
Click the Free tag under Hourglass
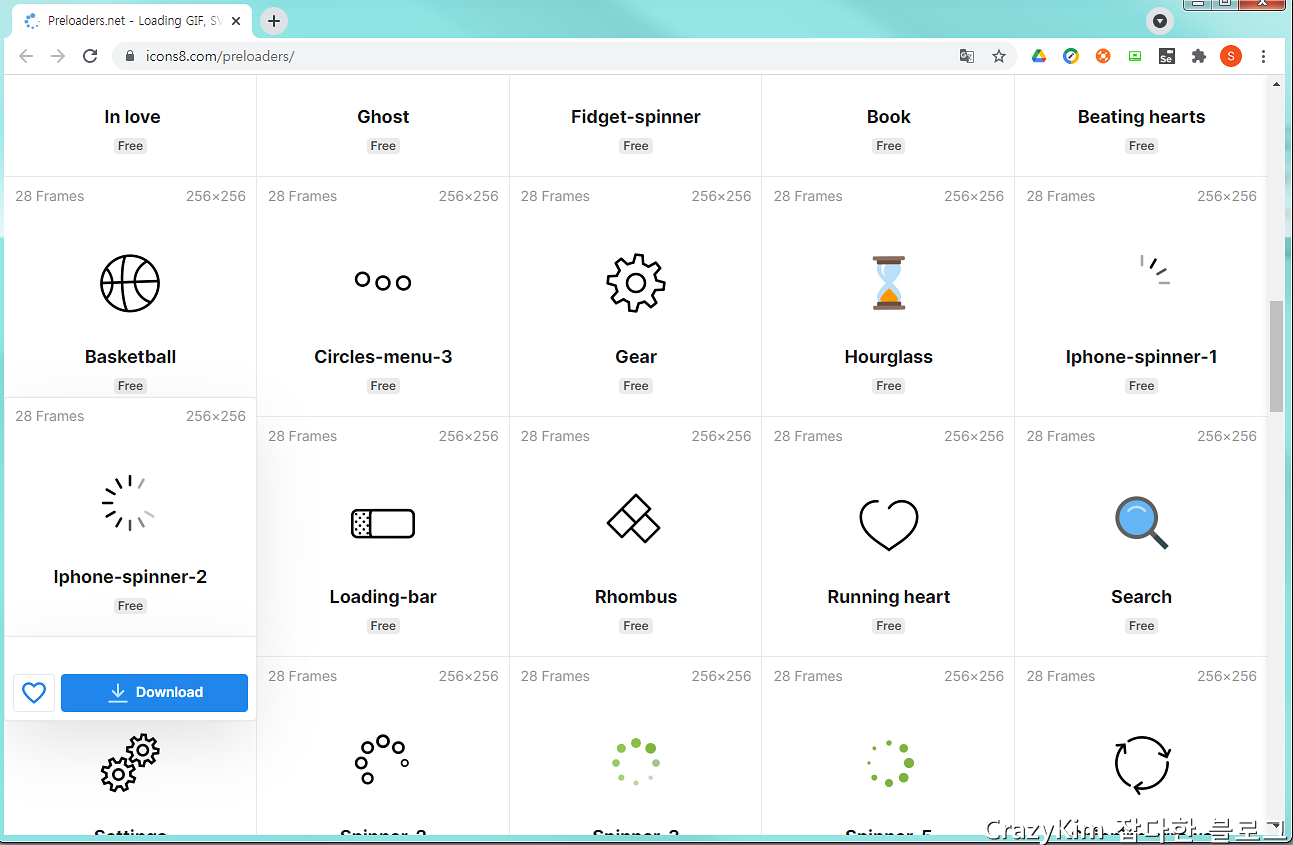click(889, 386)
